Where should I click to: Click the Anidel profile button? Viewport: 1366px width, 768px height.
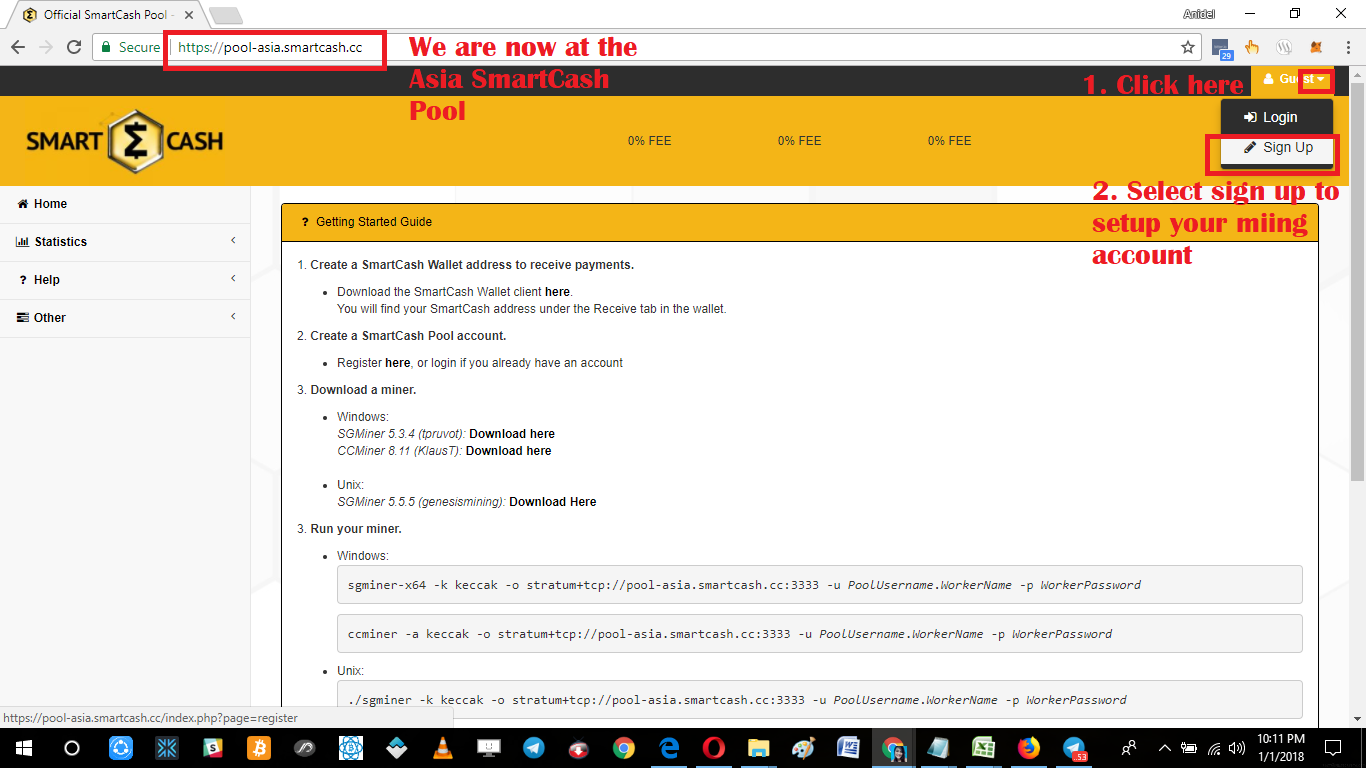[x=1199, y=14]
